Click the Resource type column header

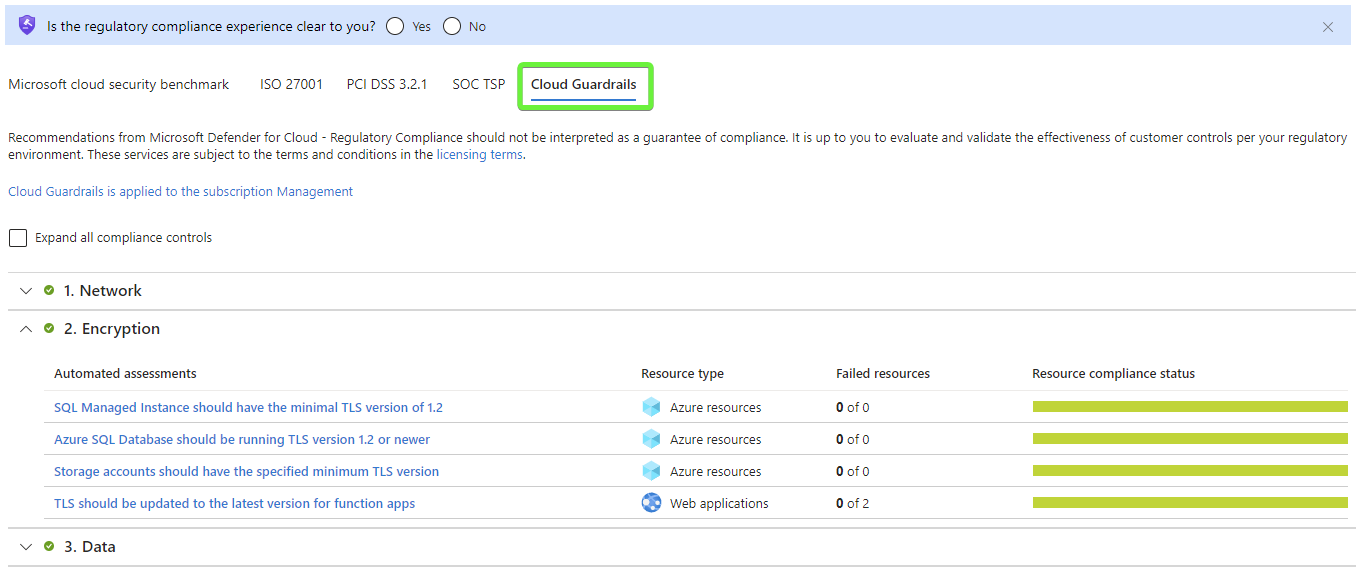point(682,373)
